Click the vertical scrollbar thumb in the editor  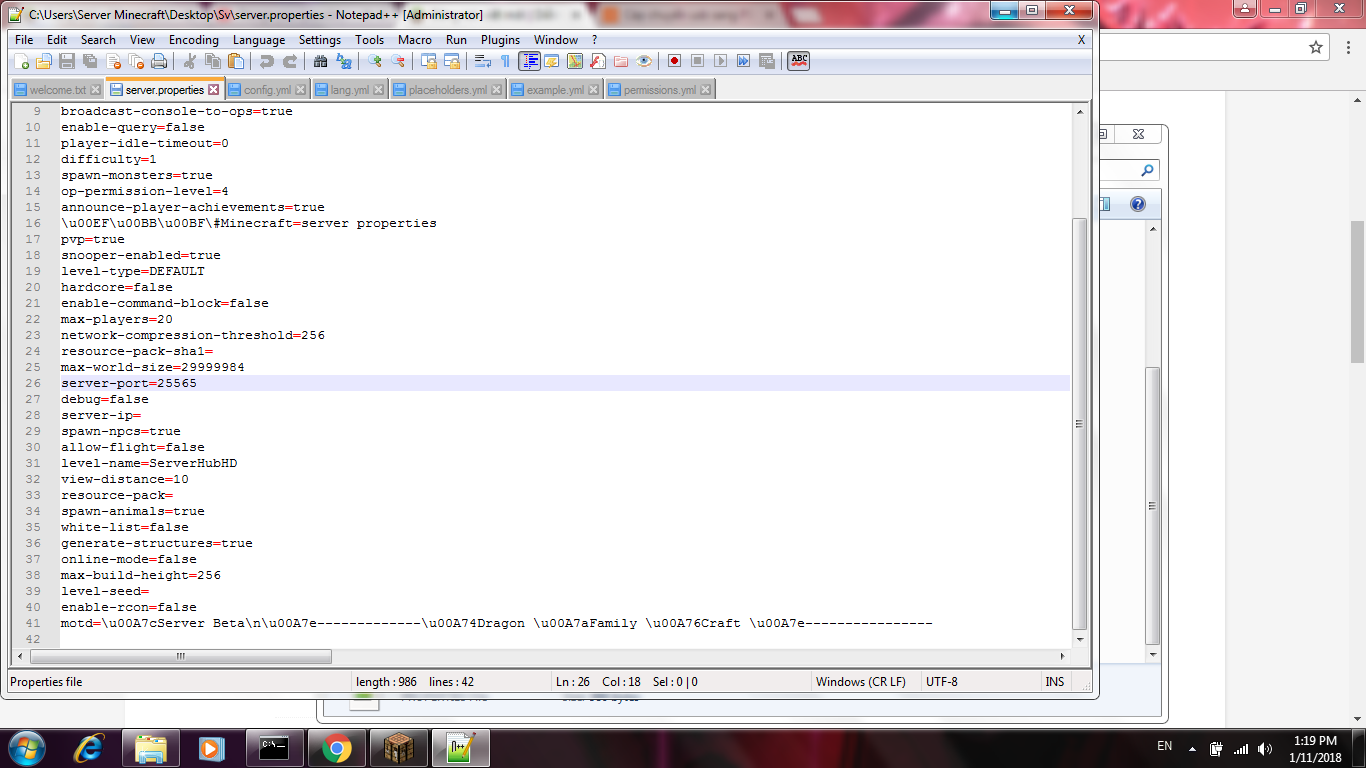coord(1079,423)
